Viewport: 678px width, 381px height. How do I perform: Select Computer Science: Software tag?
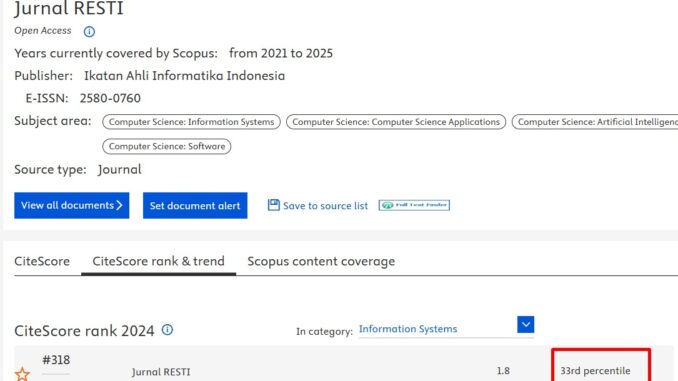(x=166, y=146)
